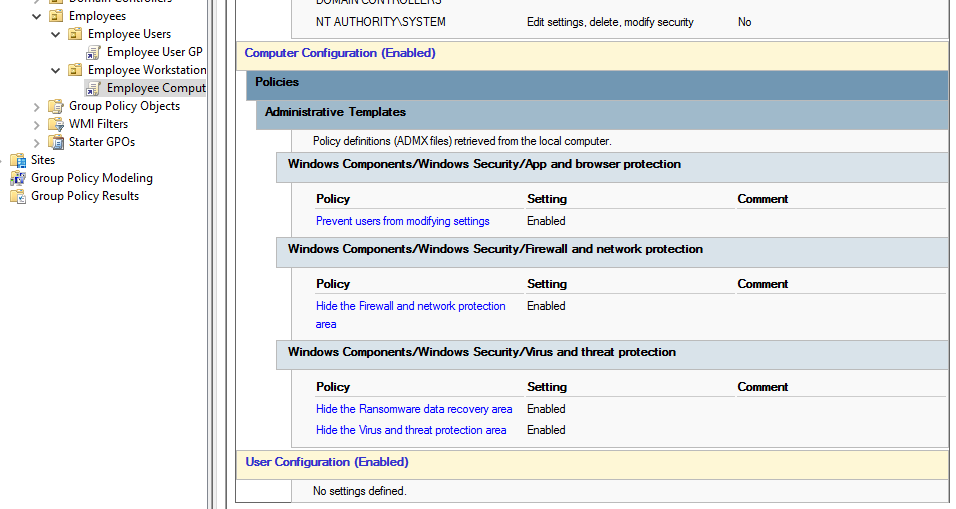
Task: Click the Employee Users OU icon
Action: [x=75, y=34]
